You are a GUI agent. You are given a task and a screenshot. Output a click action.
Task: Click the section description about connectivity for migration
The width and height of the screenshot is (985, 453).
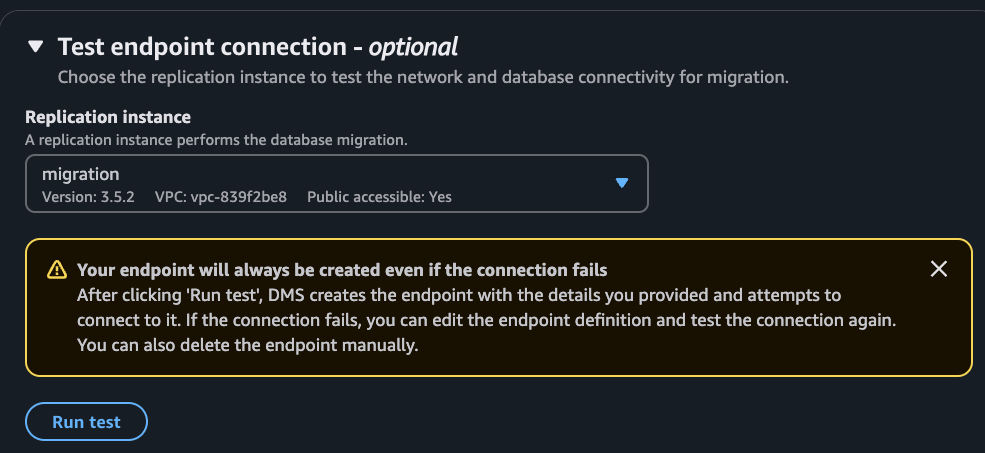(423, 77)
